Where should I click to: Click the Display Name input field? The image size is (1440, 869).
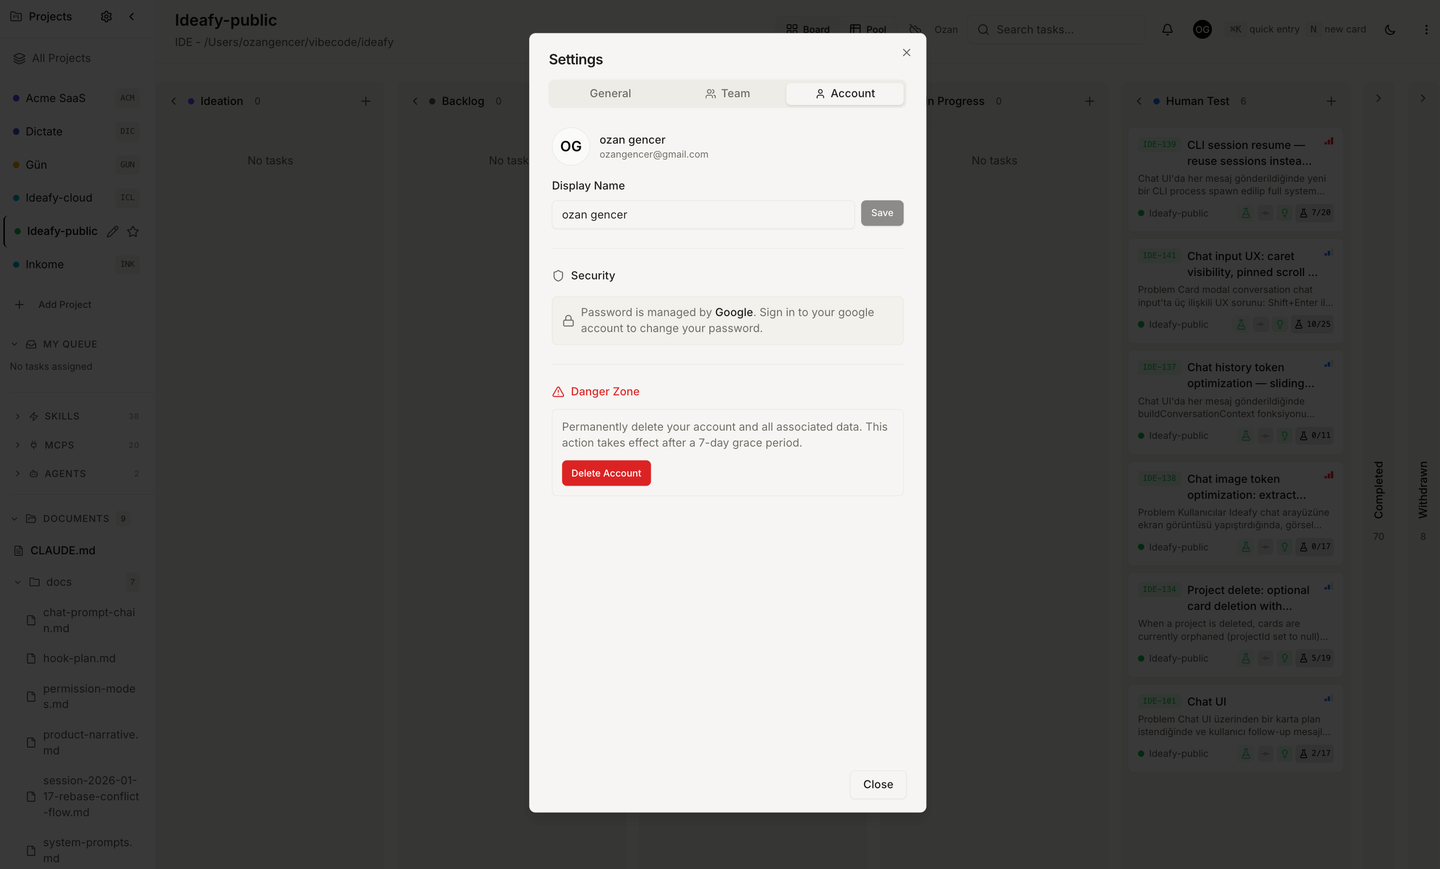(x=704, y=215)
